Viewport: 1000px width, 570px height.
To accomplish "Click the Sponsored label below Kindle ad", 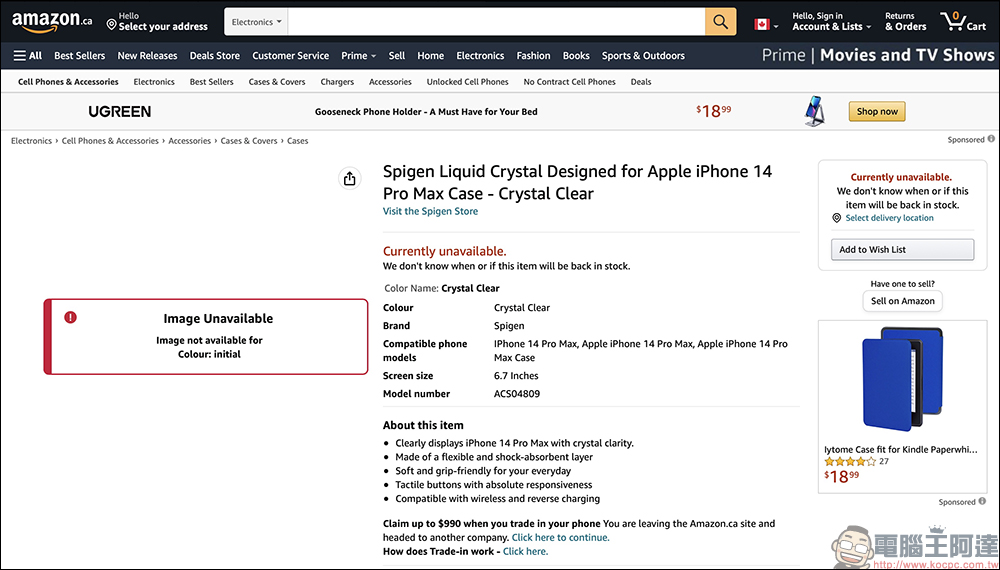I will coord(957,502).
